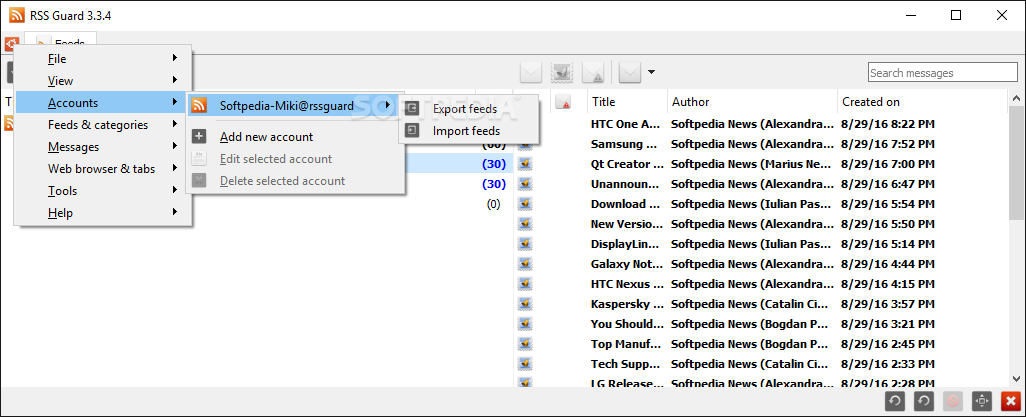Viewport: 1026px width, 417px height.
Task: Open the main menu icon at the tab bar
Action: point(11,45)
